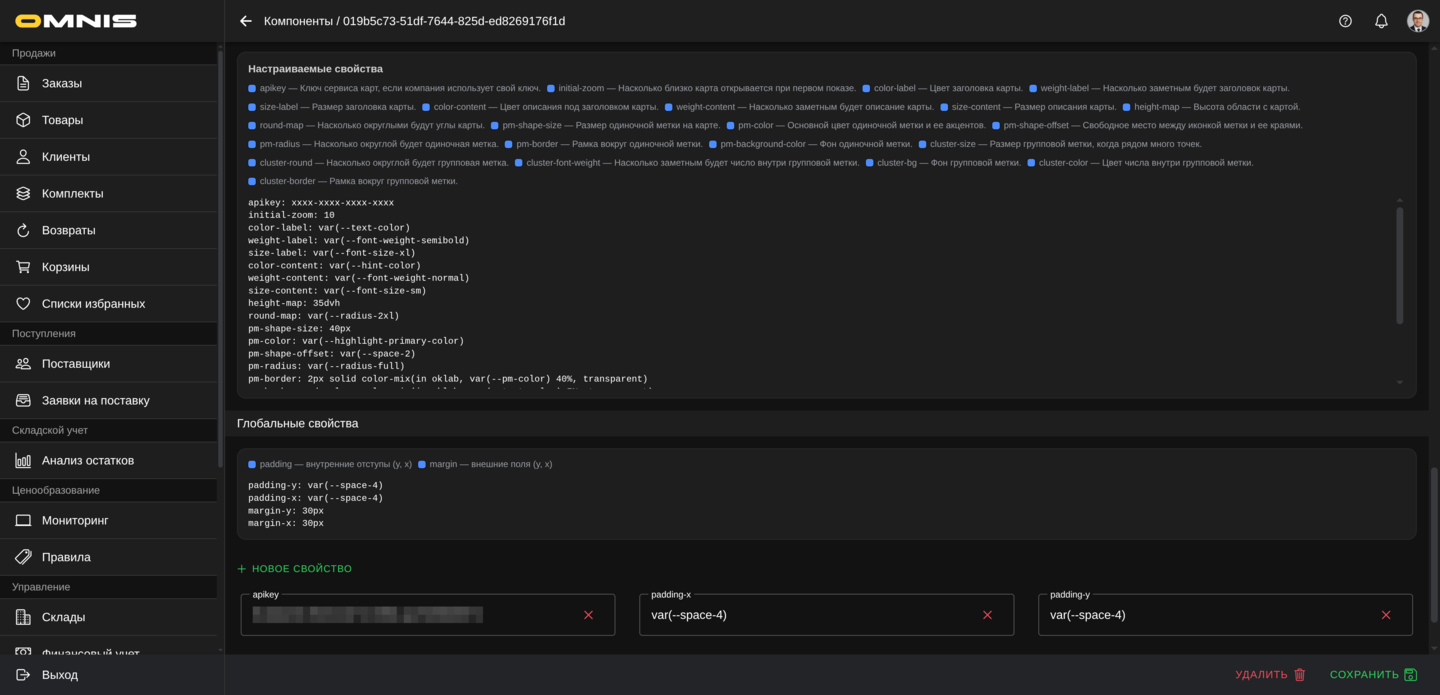Click Выход to log out
1440x695 pixels.
(59, 675)
